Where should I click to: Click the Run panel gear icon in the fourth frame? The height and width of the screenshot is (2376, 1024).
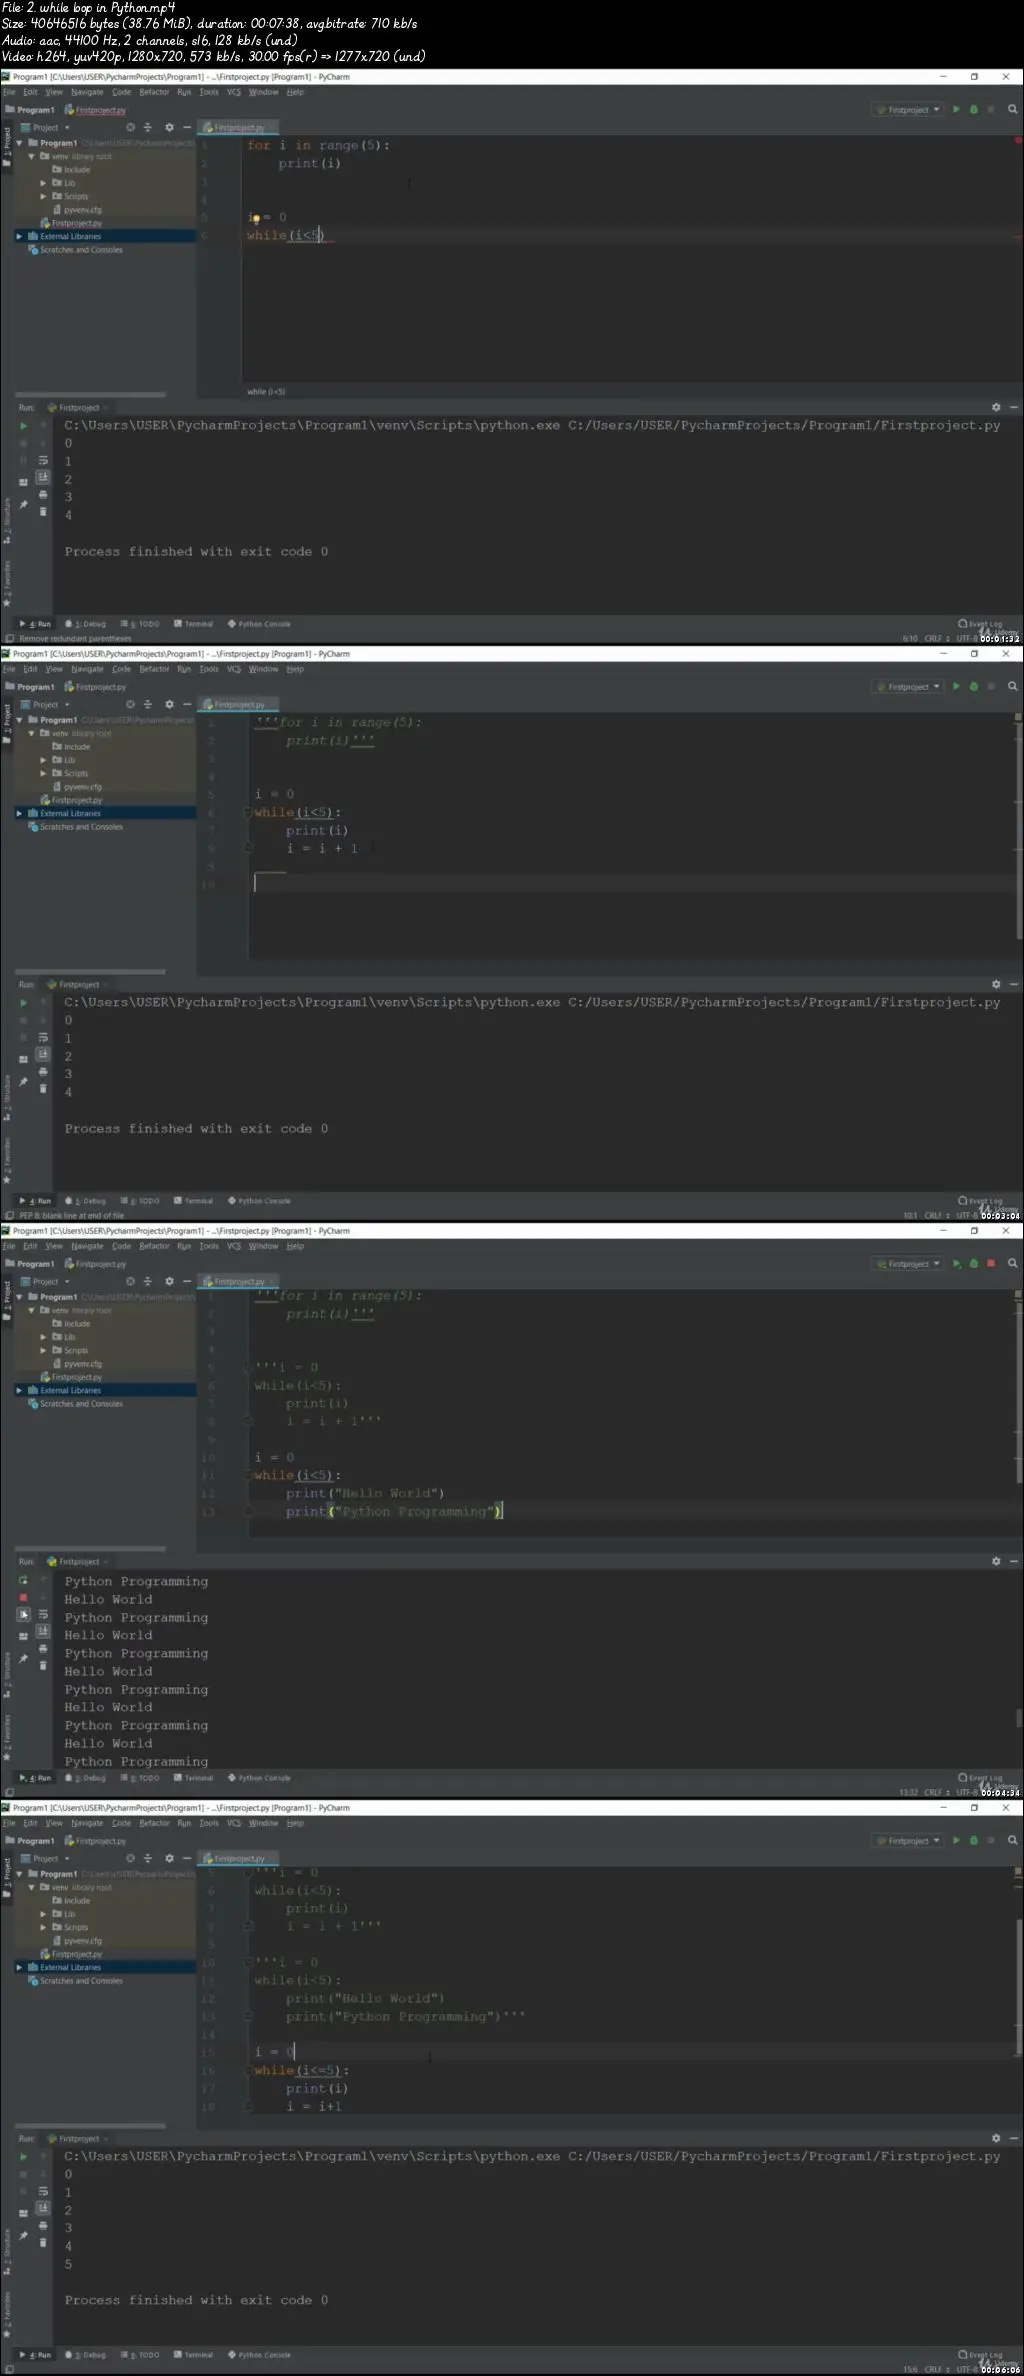tap(996, 2139)
